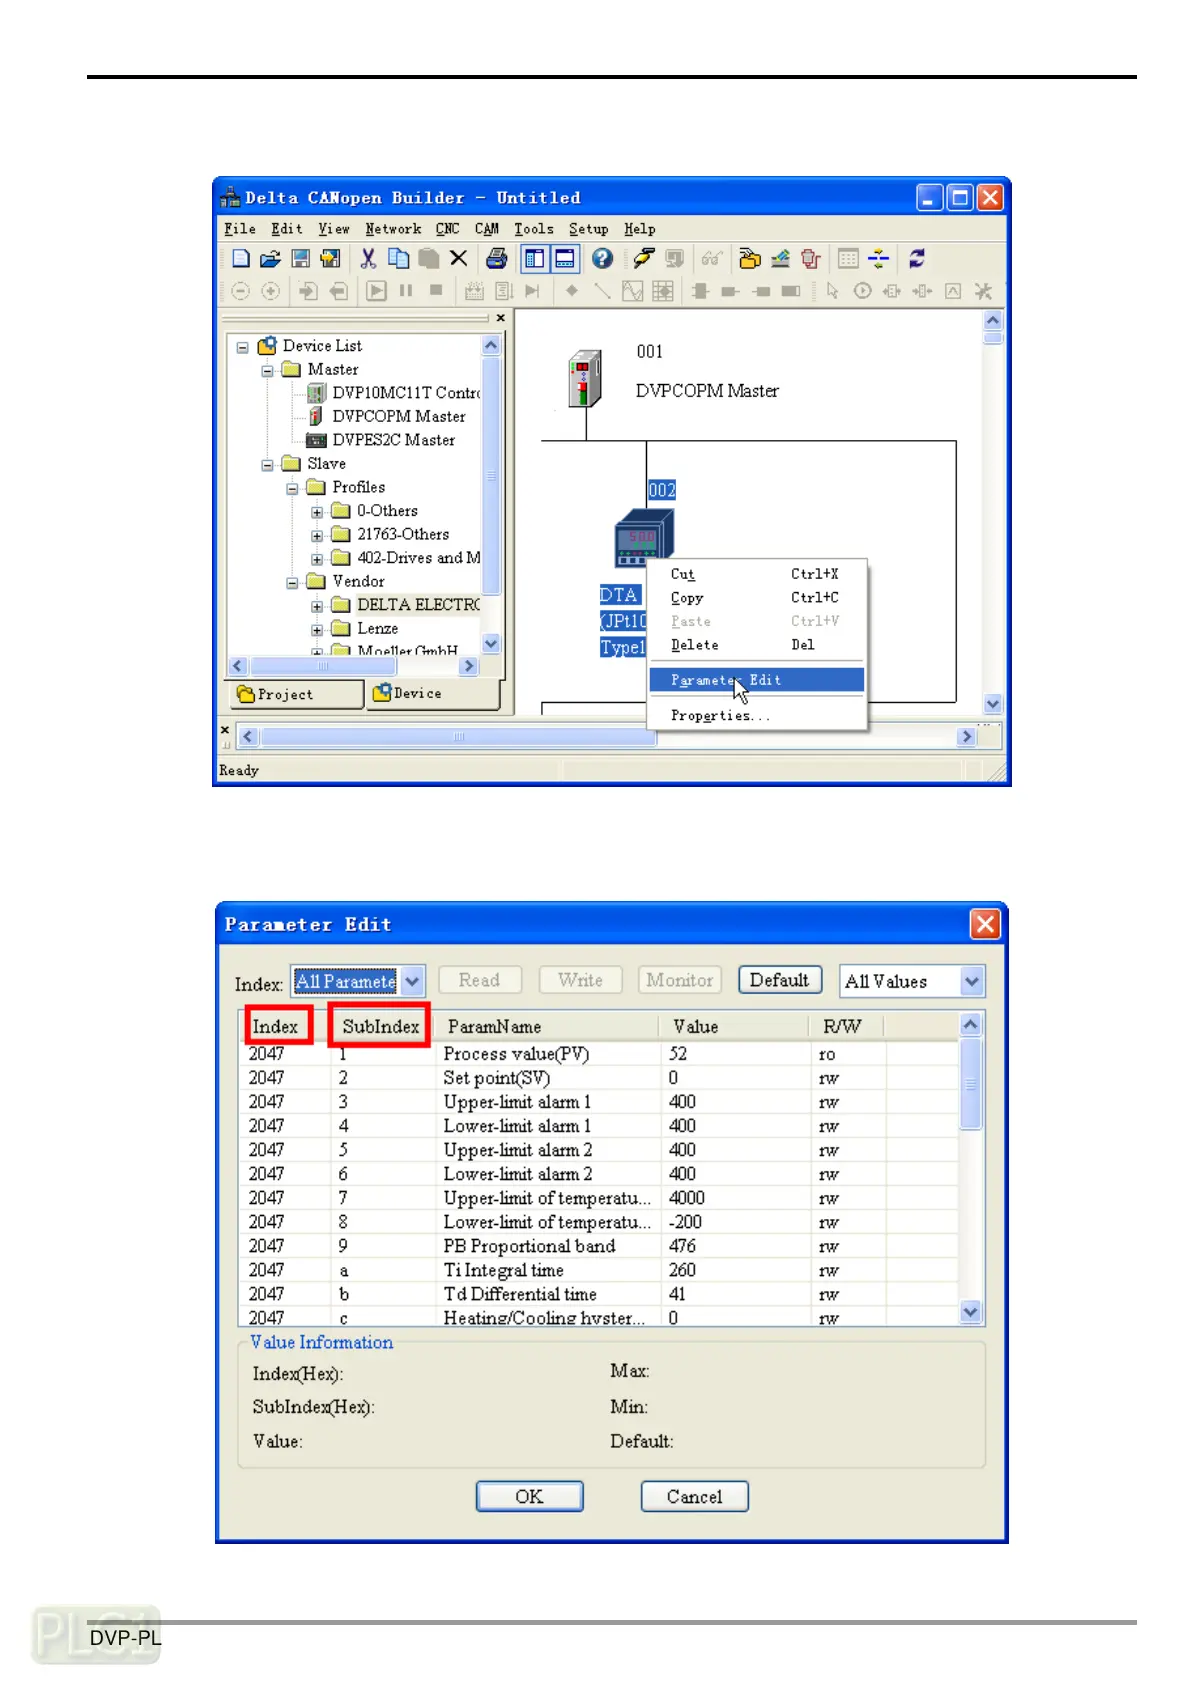This screenshot has height=1684, width=1190.
Task: Select the PB Proportional band parameter row
Action: 529,1246
